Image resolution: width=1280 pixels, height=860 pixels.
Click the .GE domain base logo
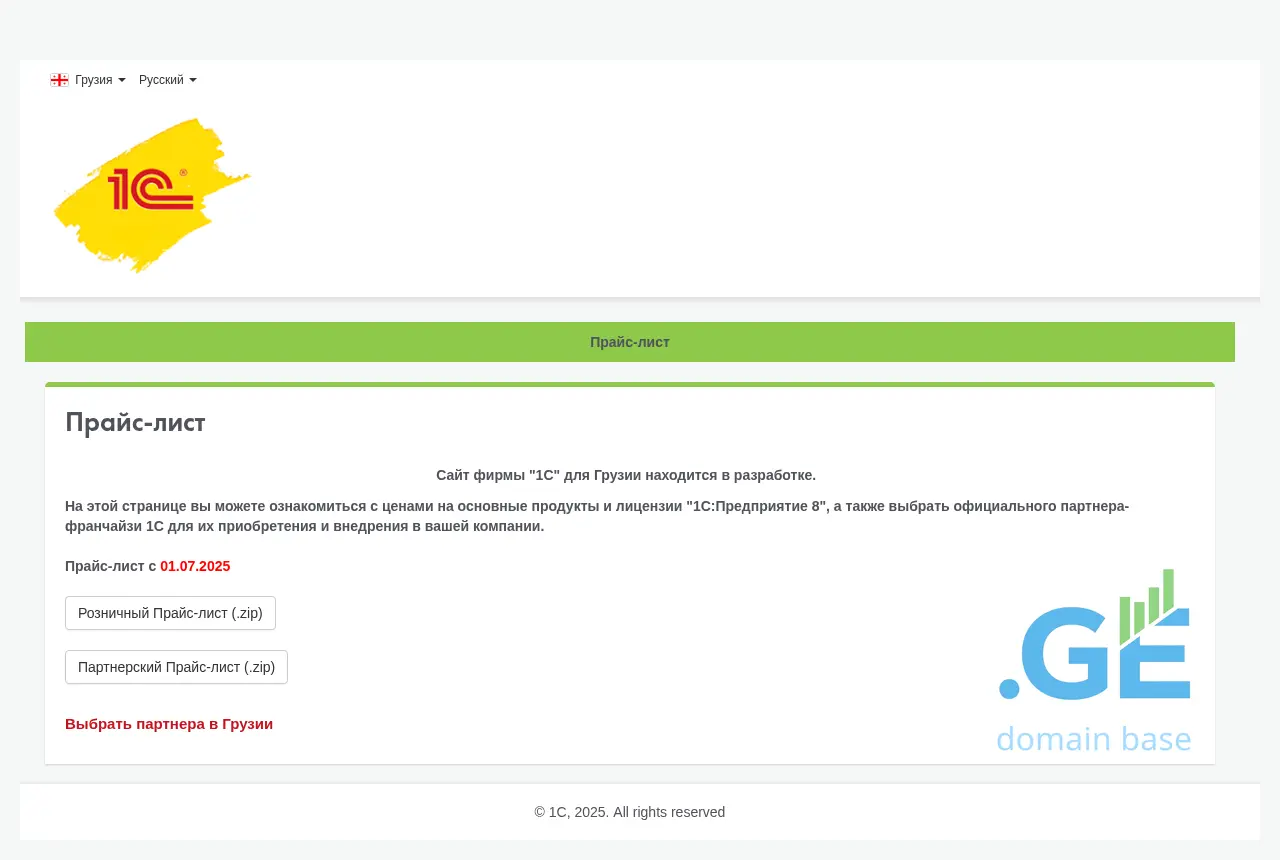point(1094,662)
